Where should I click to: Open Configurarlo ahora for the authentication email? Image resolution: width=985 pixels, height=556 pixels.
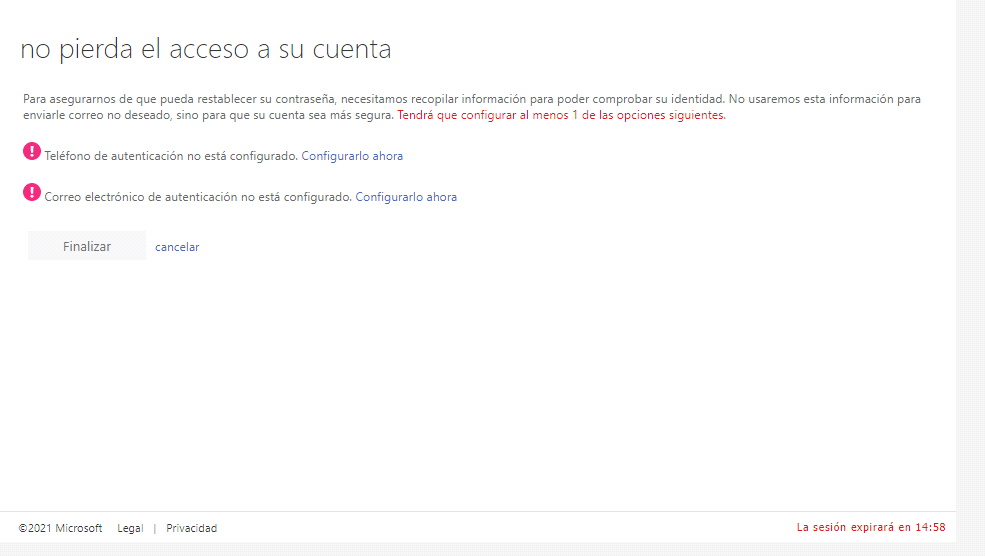click(406, 197)
